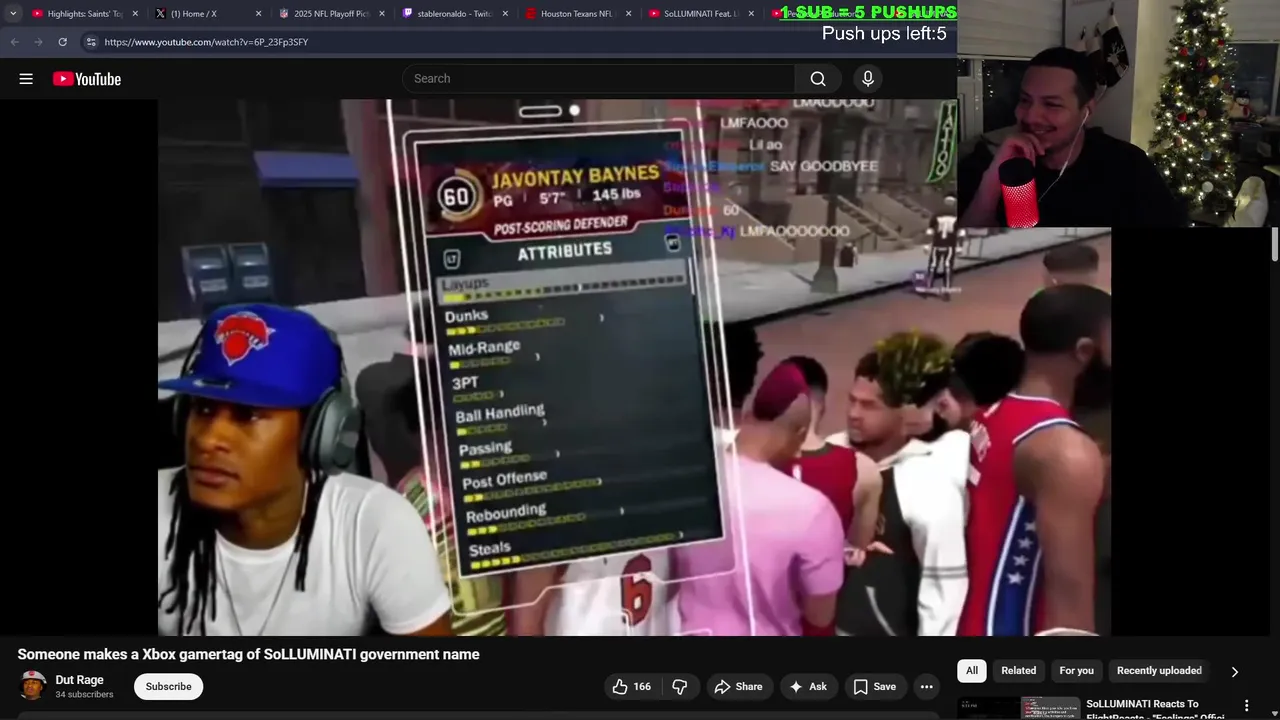The height and width of the screenshot is (720, 1280).
Task: Focus the YouTube search box
Action: pyautogui.click(x=599, y=79)
